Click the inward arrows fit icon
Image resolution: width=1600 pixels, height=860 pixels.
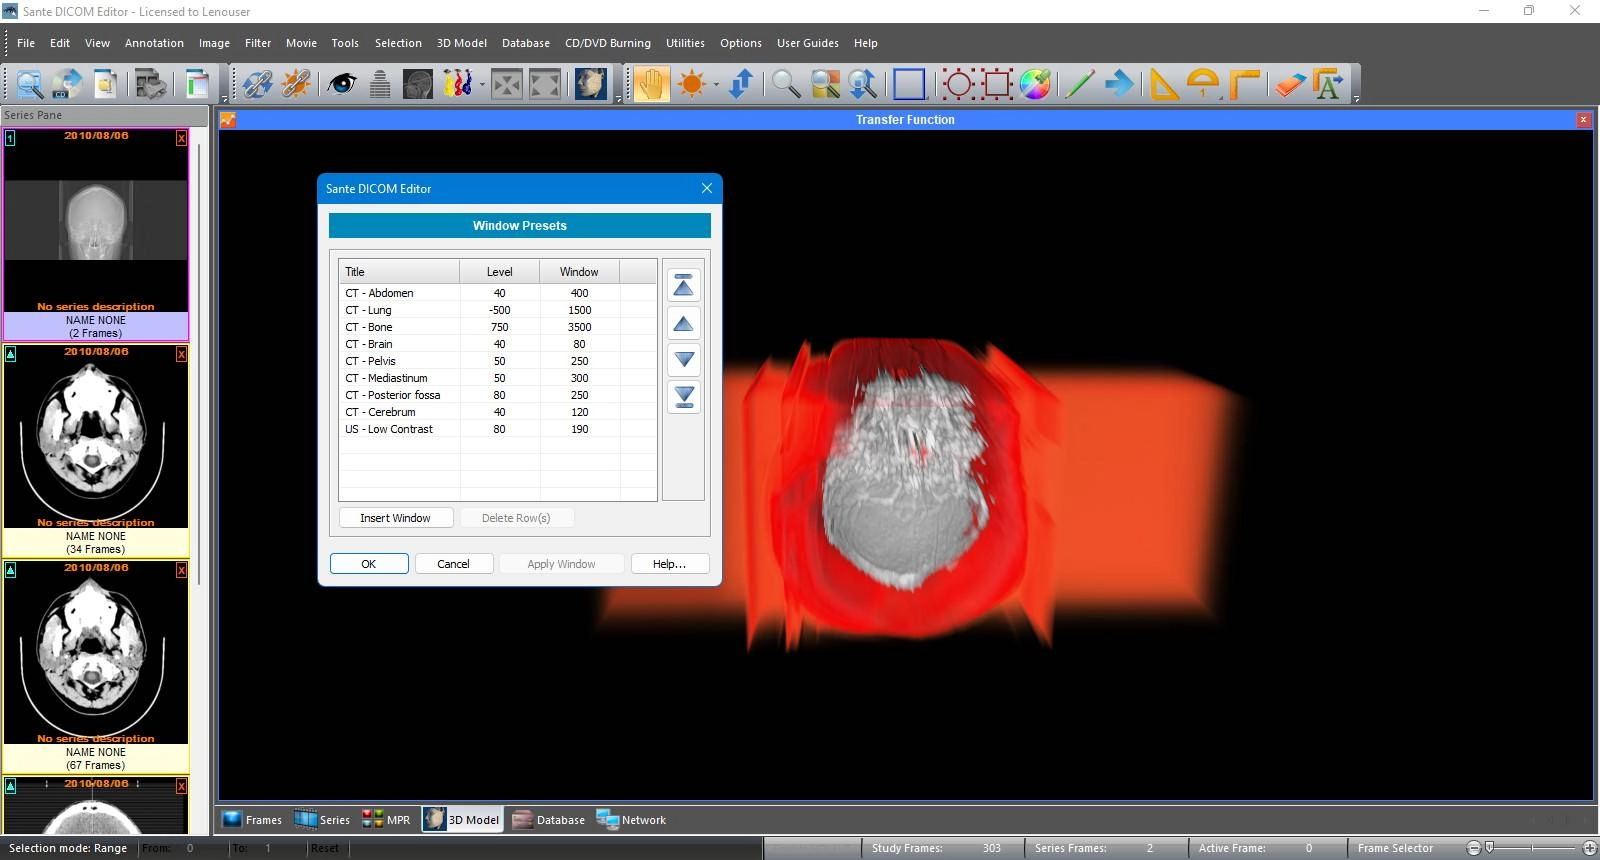507,84
